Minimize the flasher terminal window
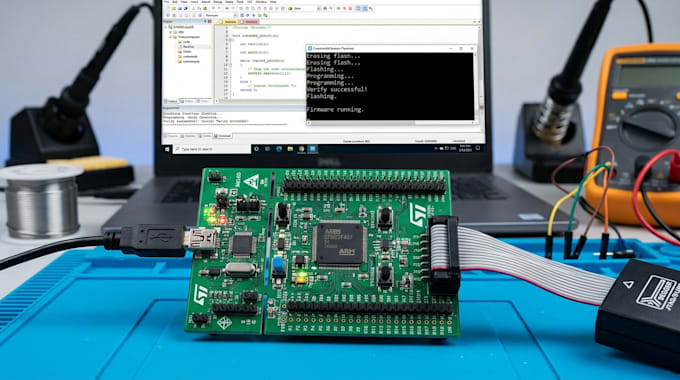The height and width of the screenshot is (380, 680). tap(451, 48)
